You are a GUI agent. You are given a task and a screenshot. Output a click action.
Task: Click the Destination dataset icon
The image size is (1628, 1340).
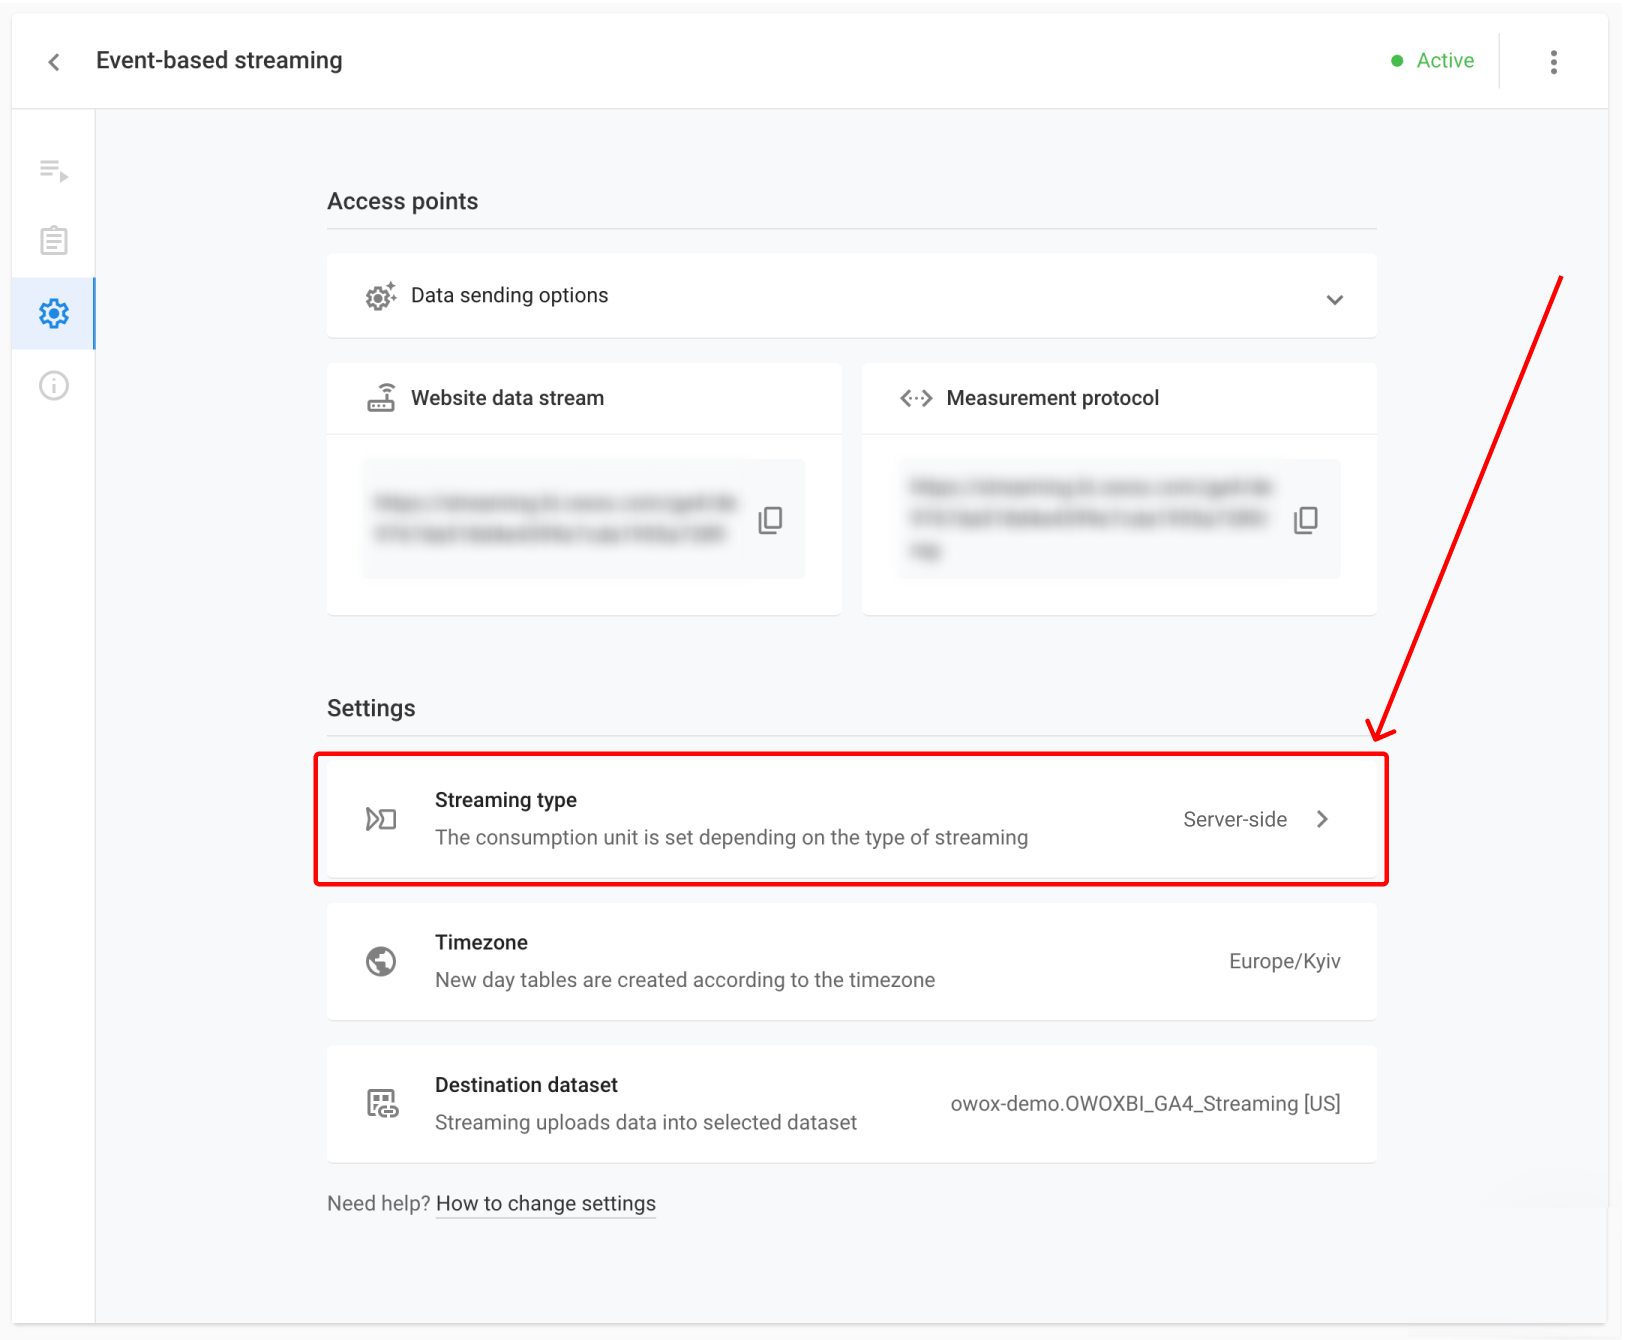(x=381, y=1103)
